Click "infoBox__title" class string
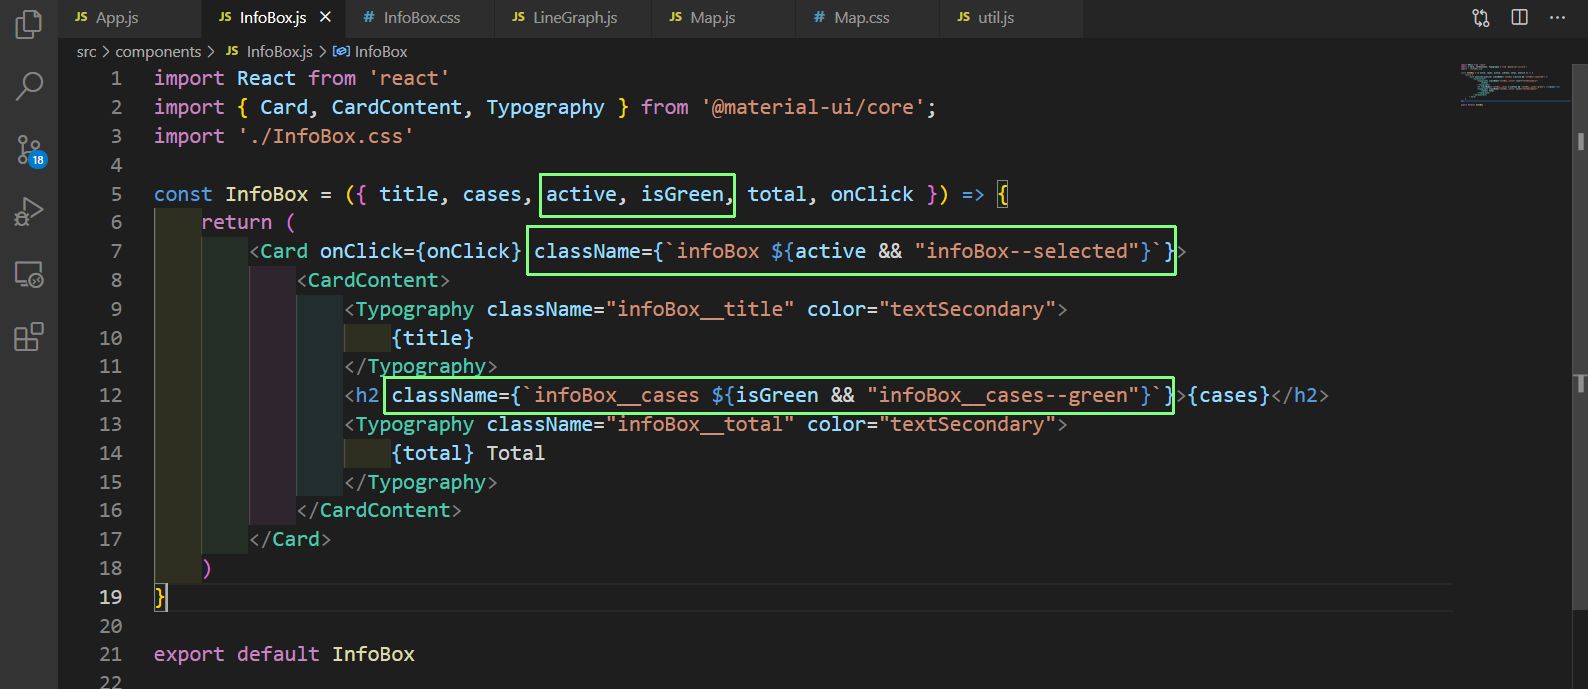1588x689 pixels. tap(700, 309)
